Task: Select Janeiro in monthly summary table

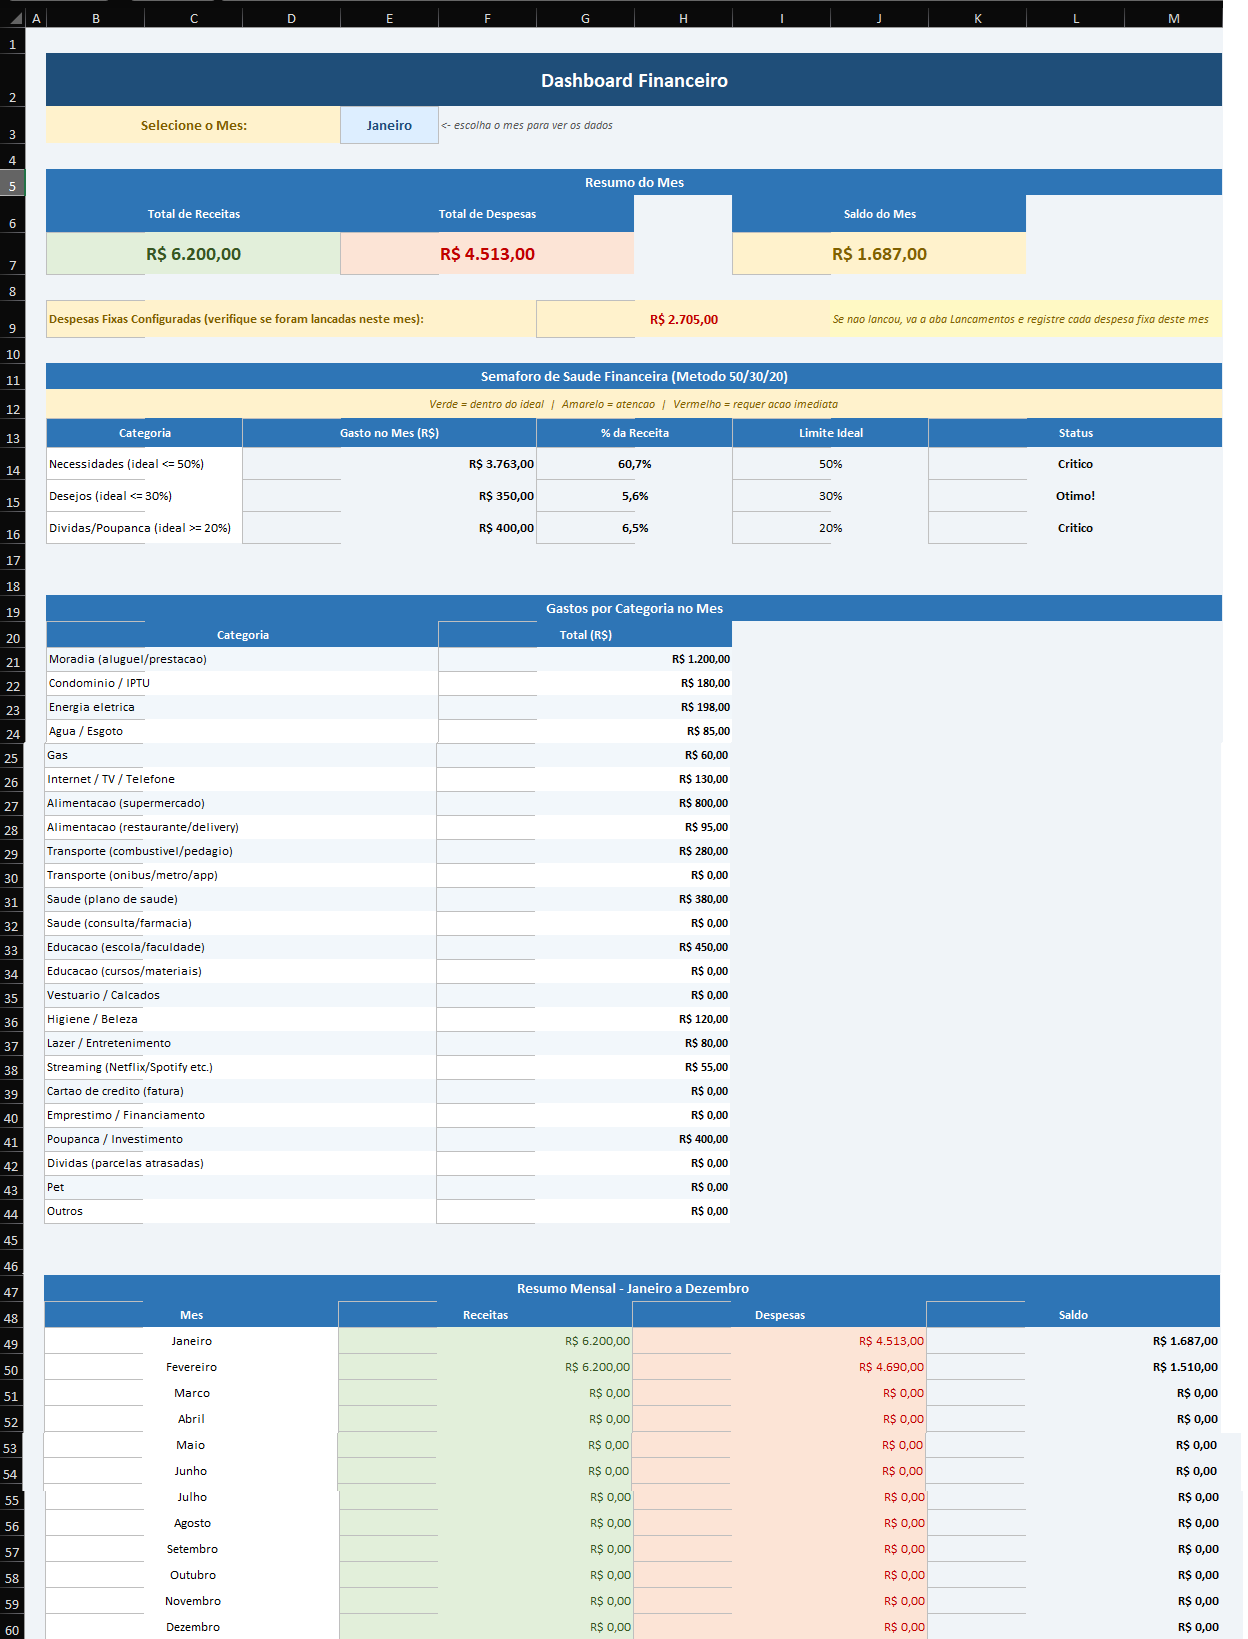Action: (x=191, y=1341)
